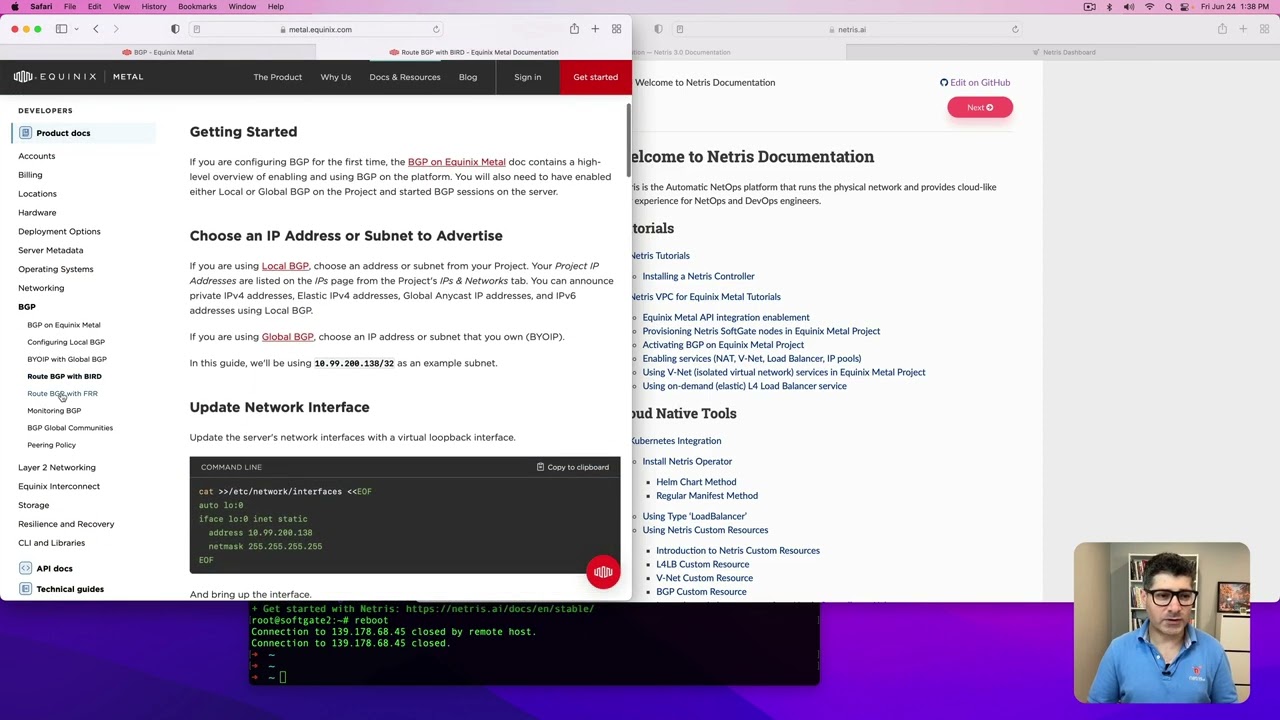
Task: Expand Equinix Interconnect section
Action: [59, 486]
